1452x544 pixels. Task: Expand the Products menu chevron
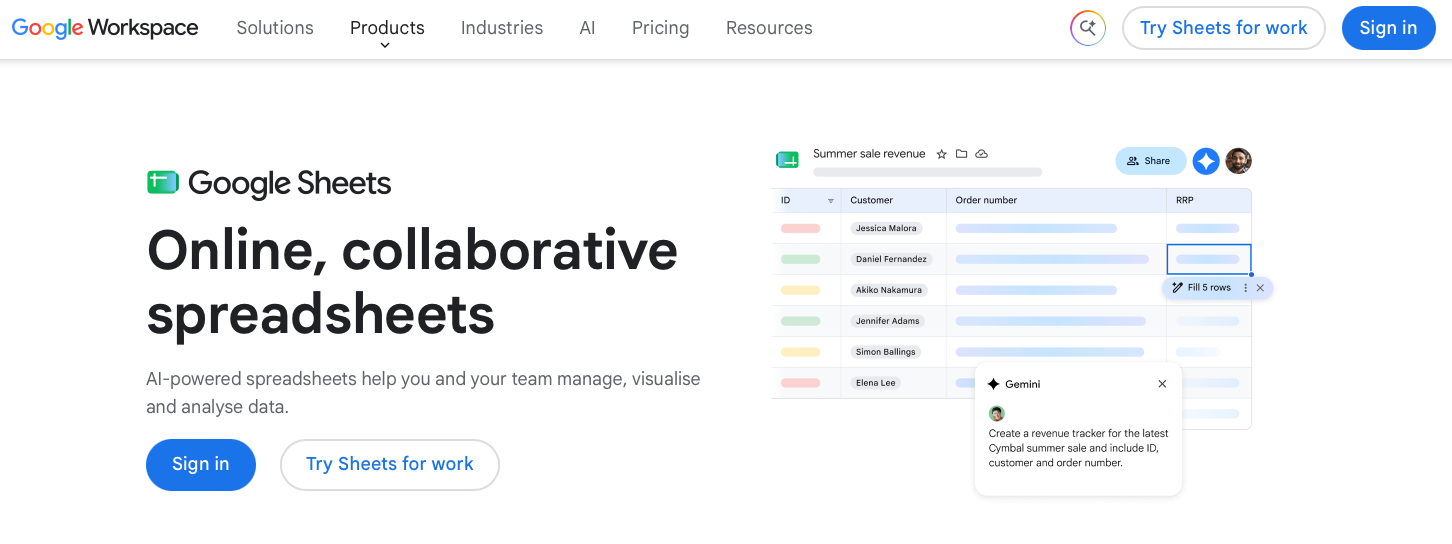(385, 45)
